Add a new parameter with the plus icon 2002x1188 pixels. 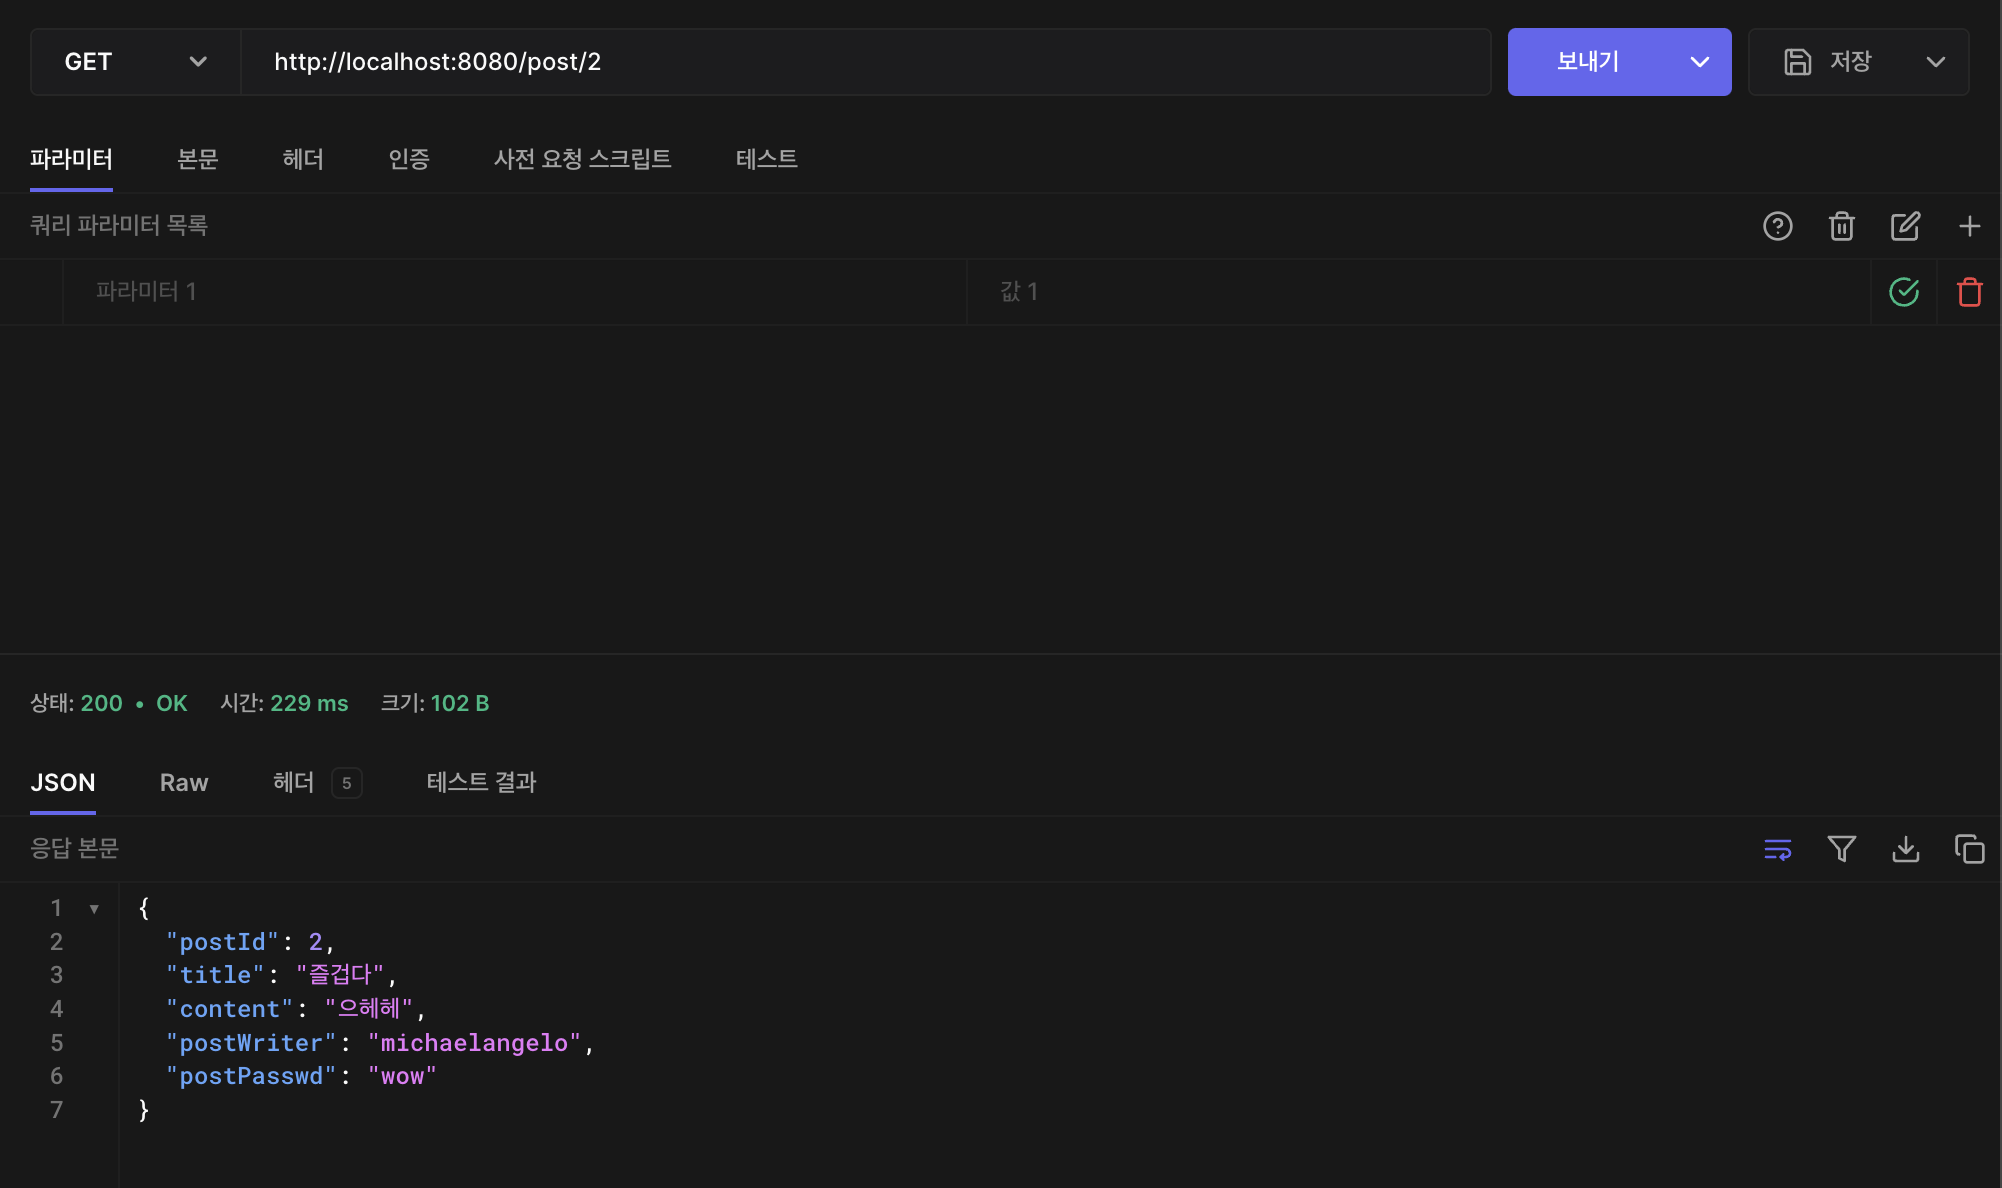[1969, 226]
